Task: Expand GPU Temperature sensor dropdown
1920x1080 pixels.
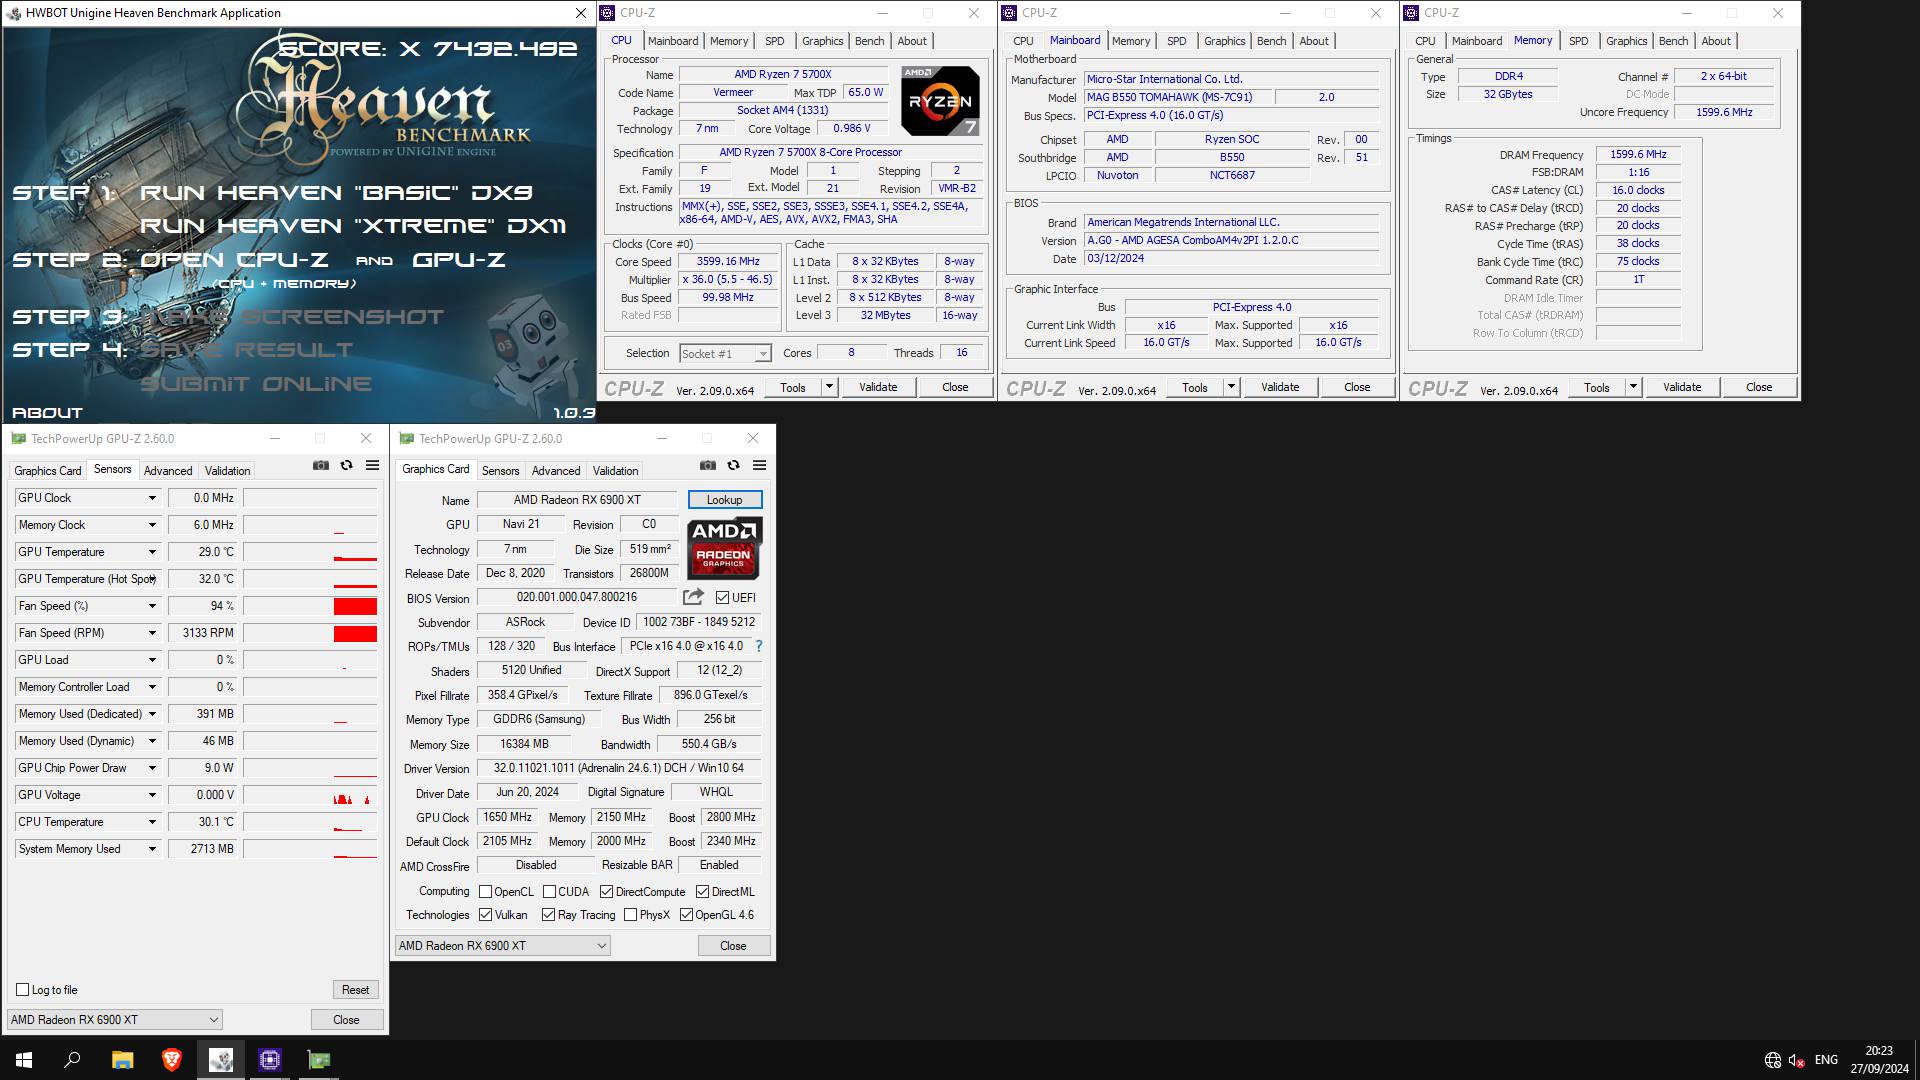Action: pos(152,552)
